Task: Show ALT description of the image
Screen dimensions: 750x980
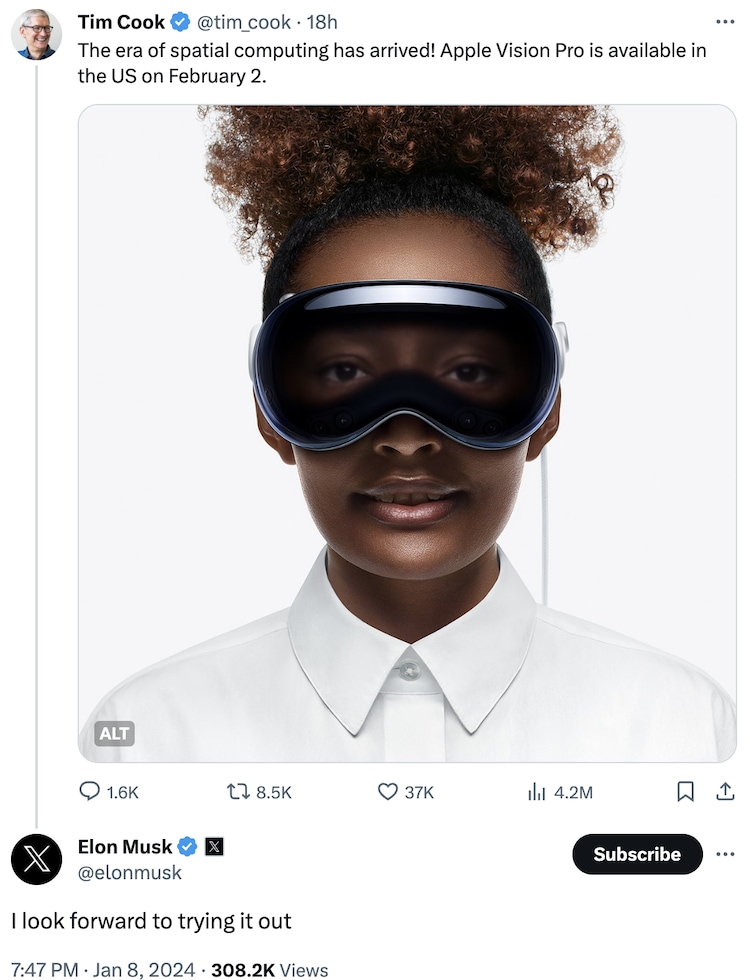Action: [x=115, y=733]
